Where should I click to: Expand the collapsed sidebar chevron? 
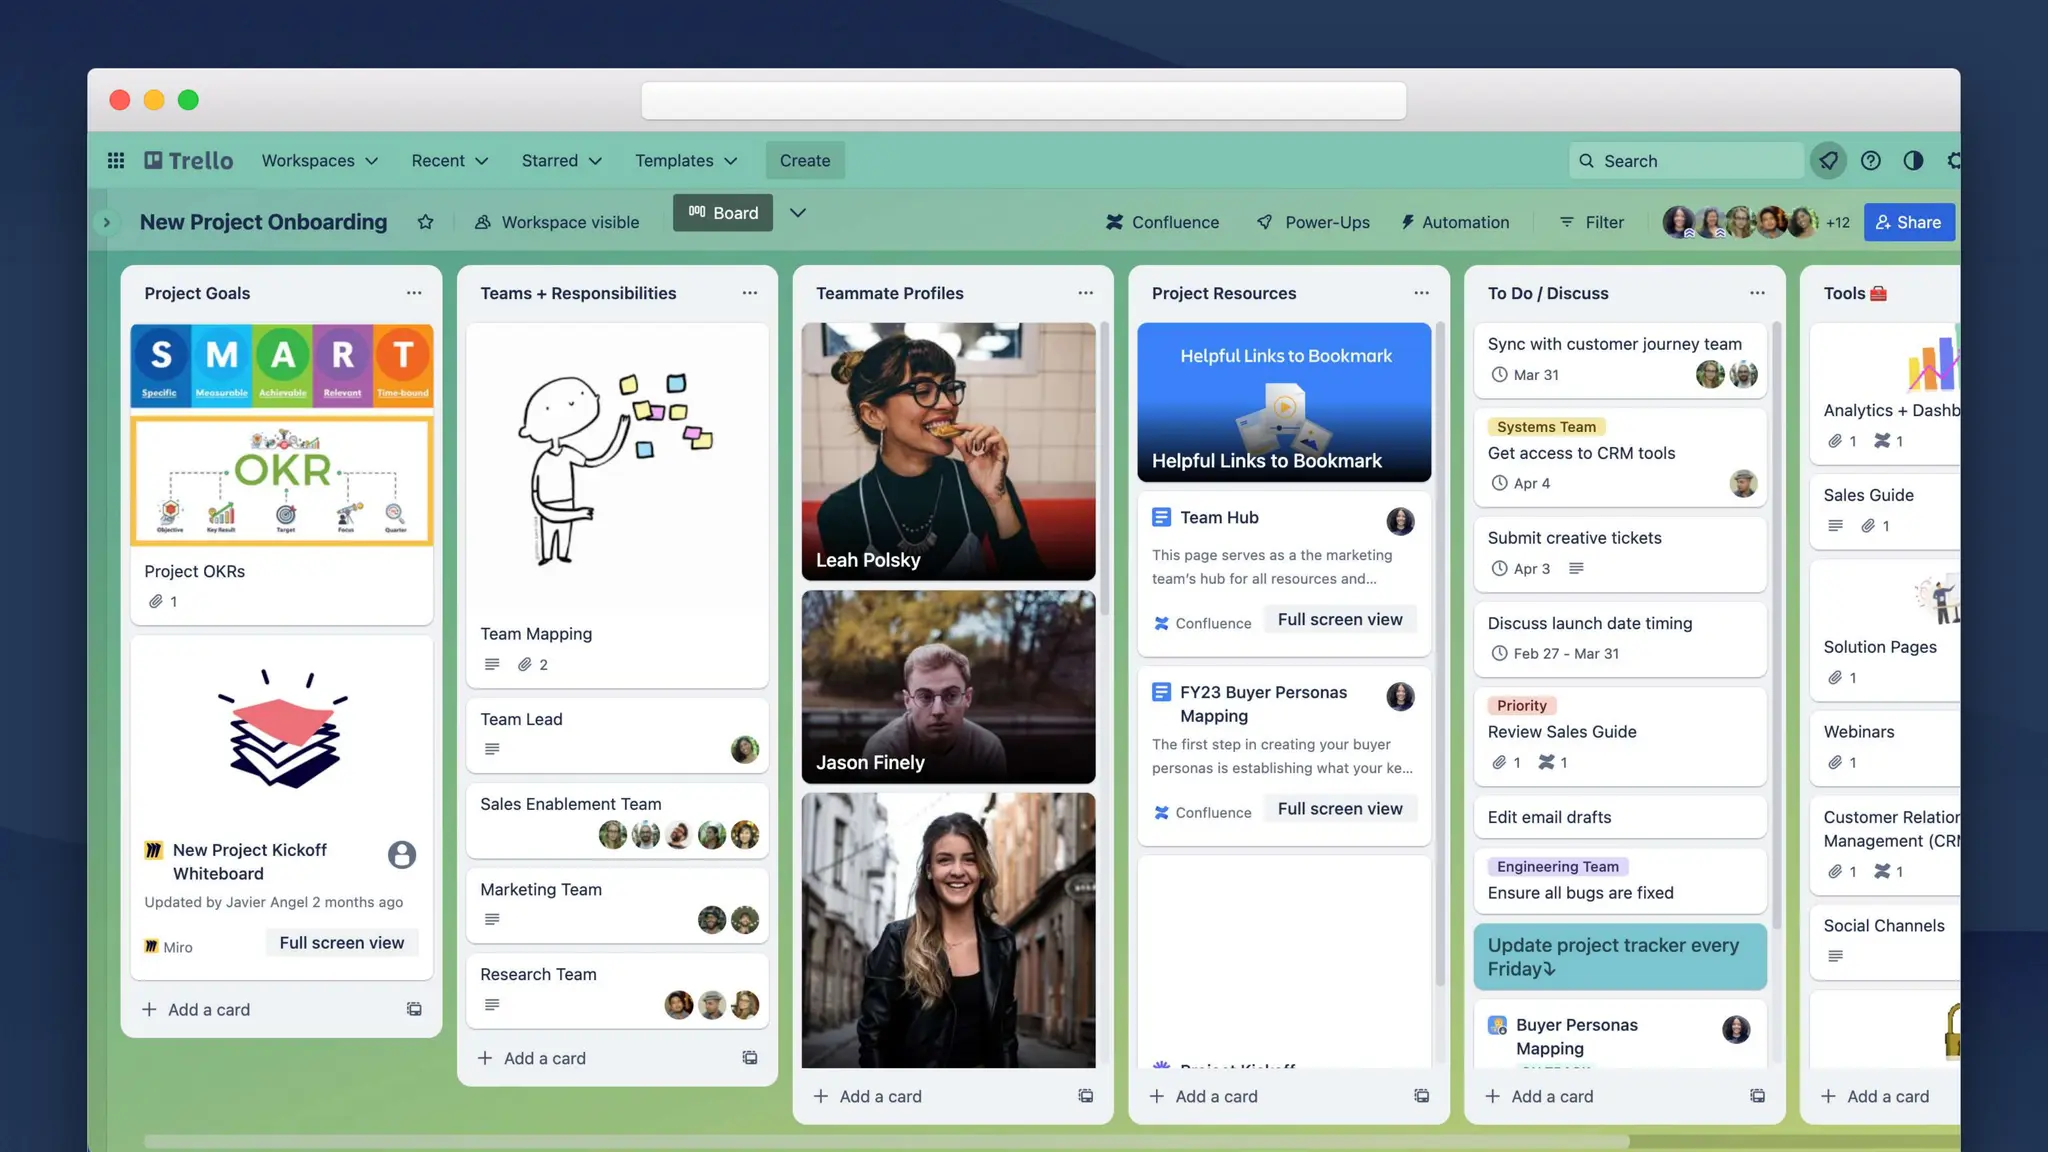click(x=106, y=222)
